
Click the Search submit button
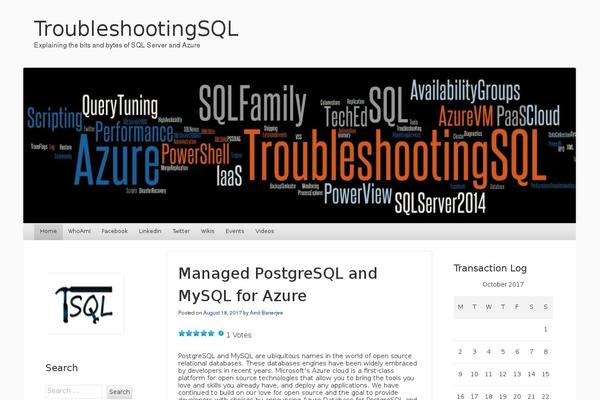tap(119, 392)
